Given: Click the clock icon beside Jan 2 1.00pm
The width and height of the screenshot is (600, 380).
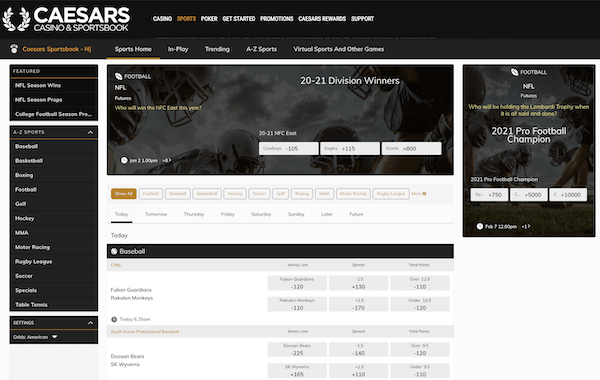Looking at the screenshot, I should [x=124, y=160].
